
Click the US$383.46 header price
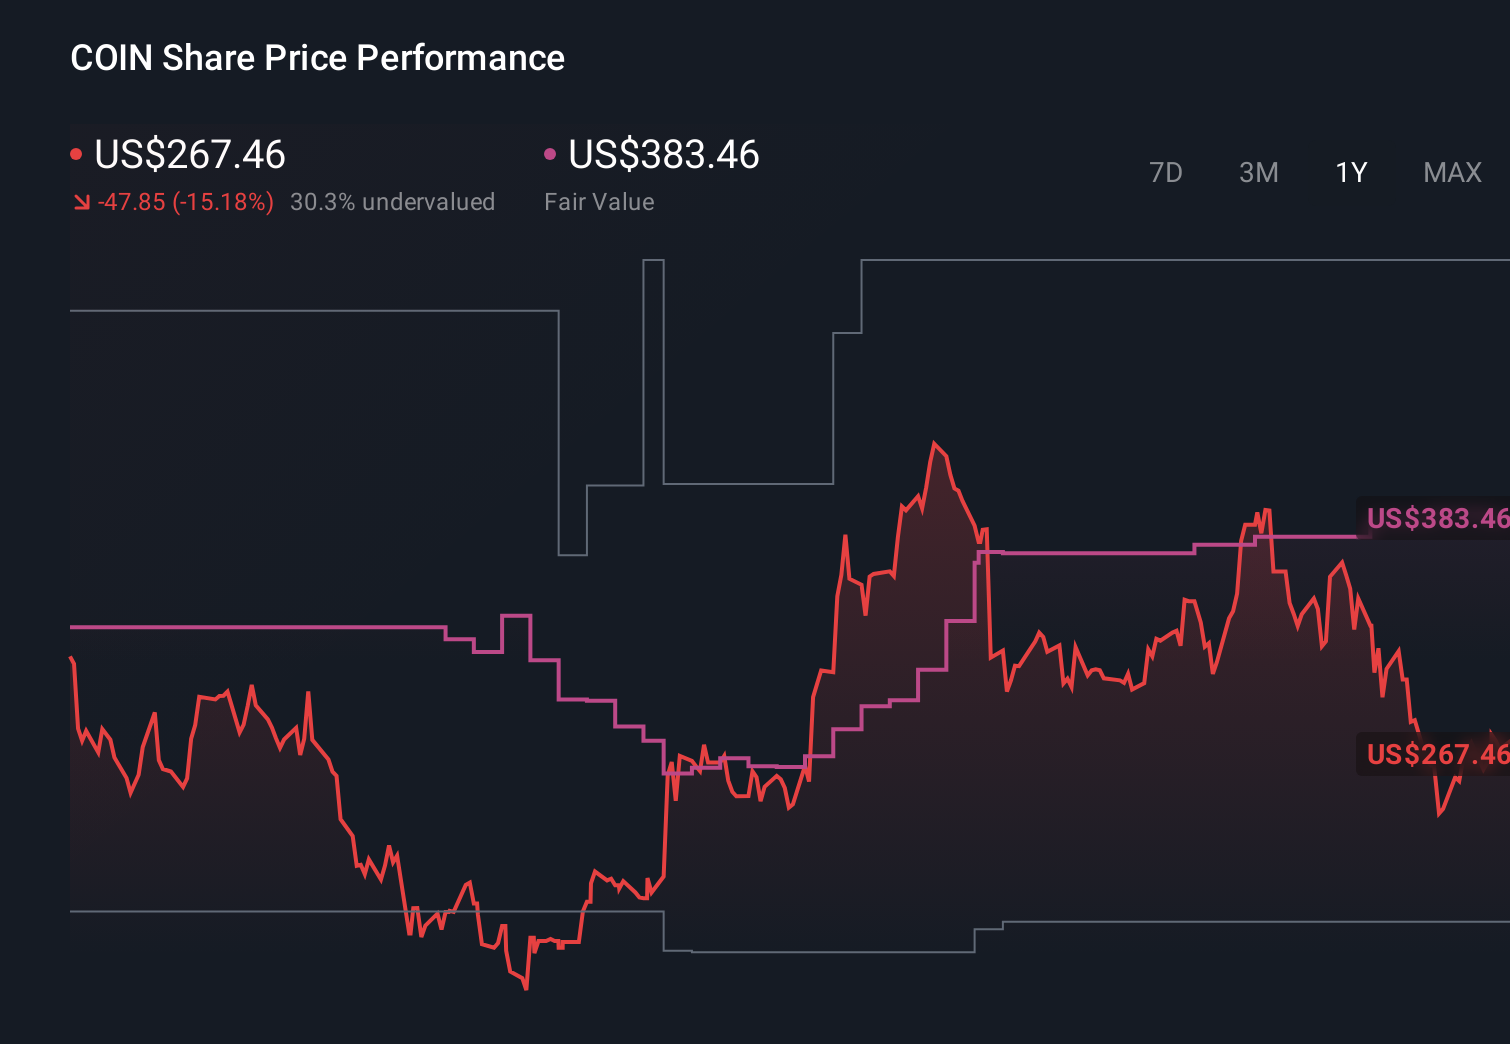[663, 155]
